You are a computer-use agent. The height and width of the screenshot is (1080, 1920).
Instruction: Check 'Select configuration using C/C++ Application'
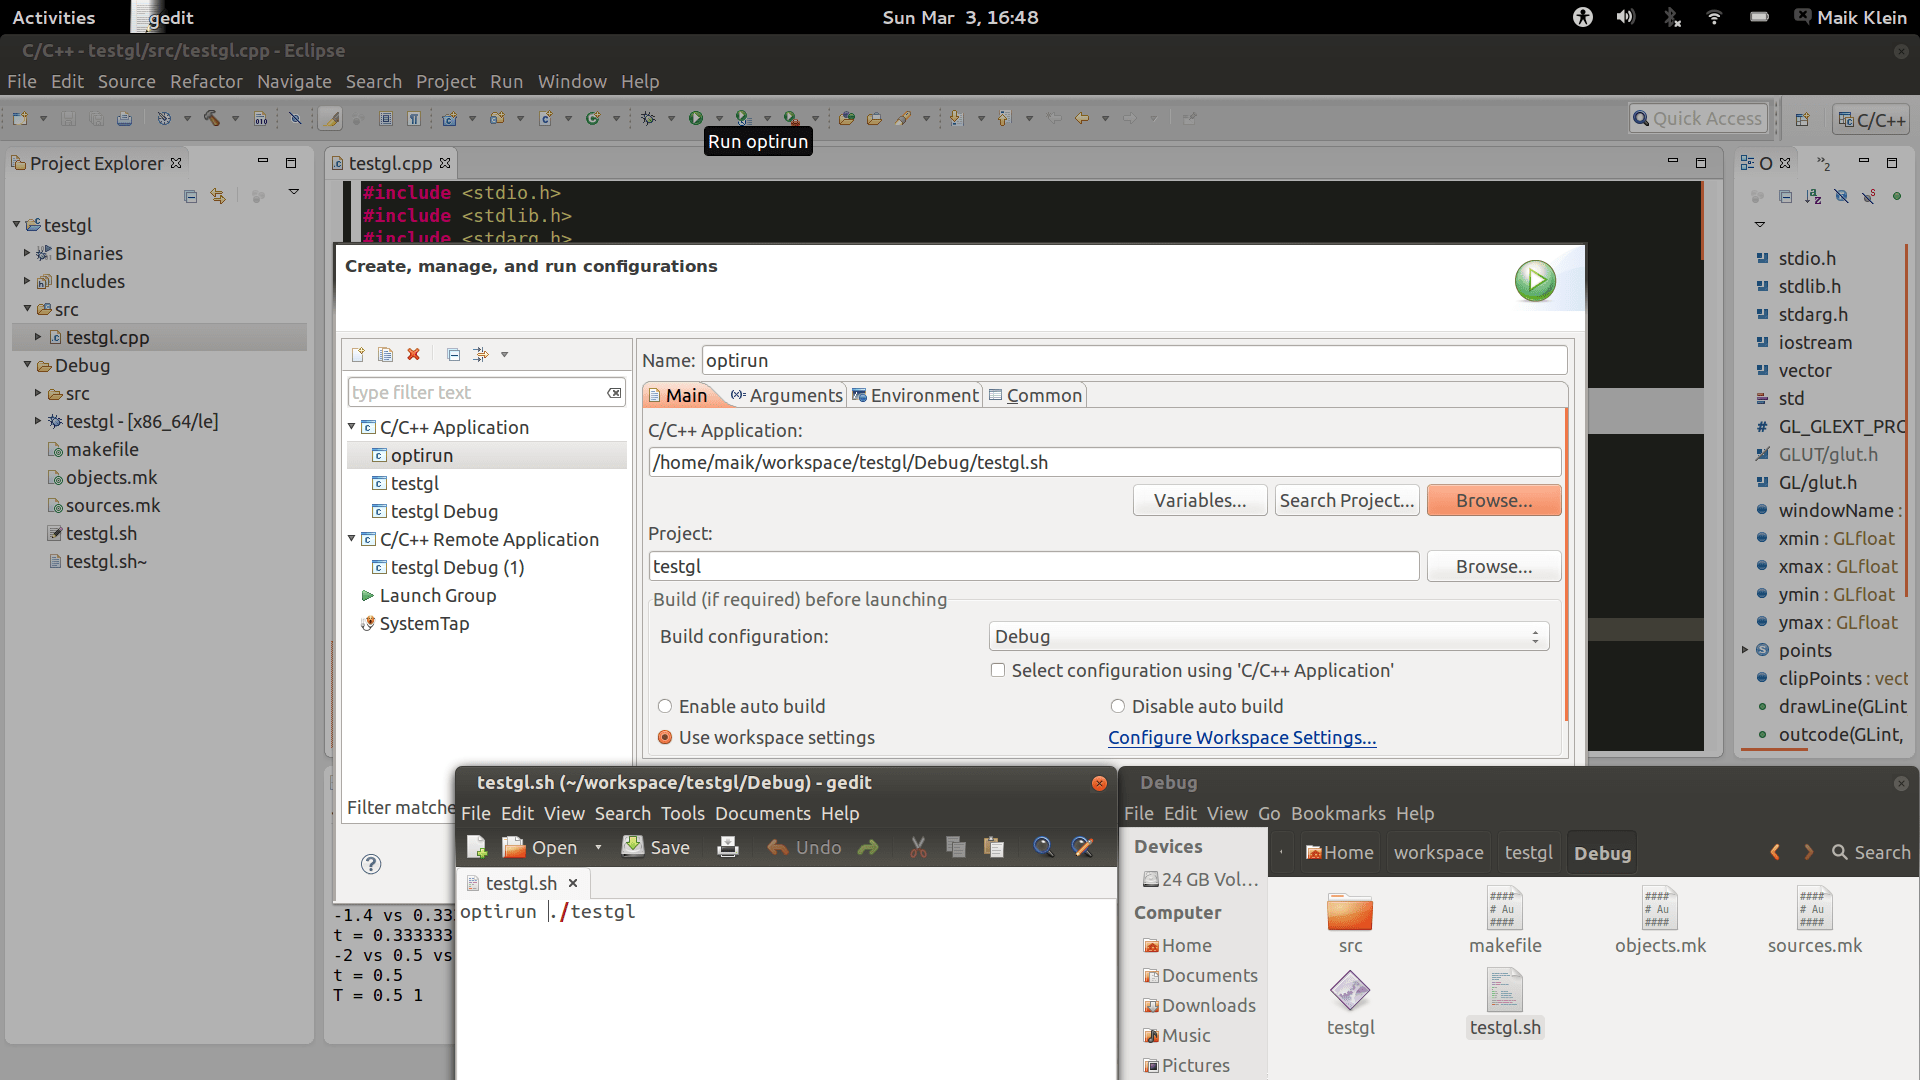click(997, 670)
